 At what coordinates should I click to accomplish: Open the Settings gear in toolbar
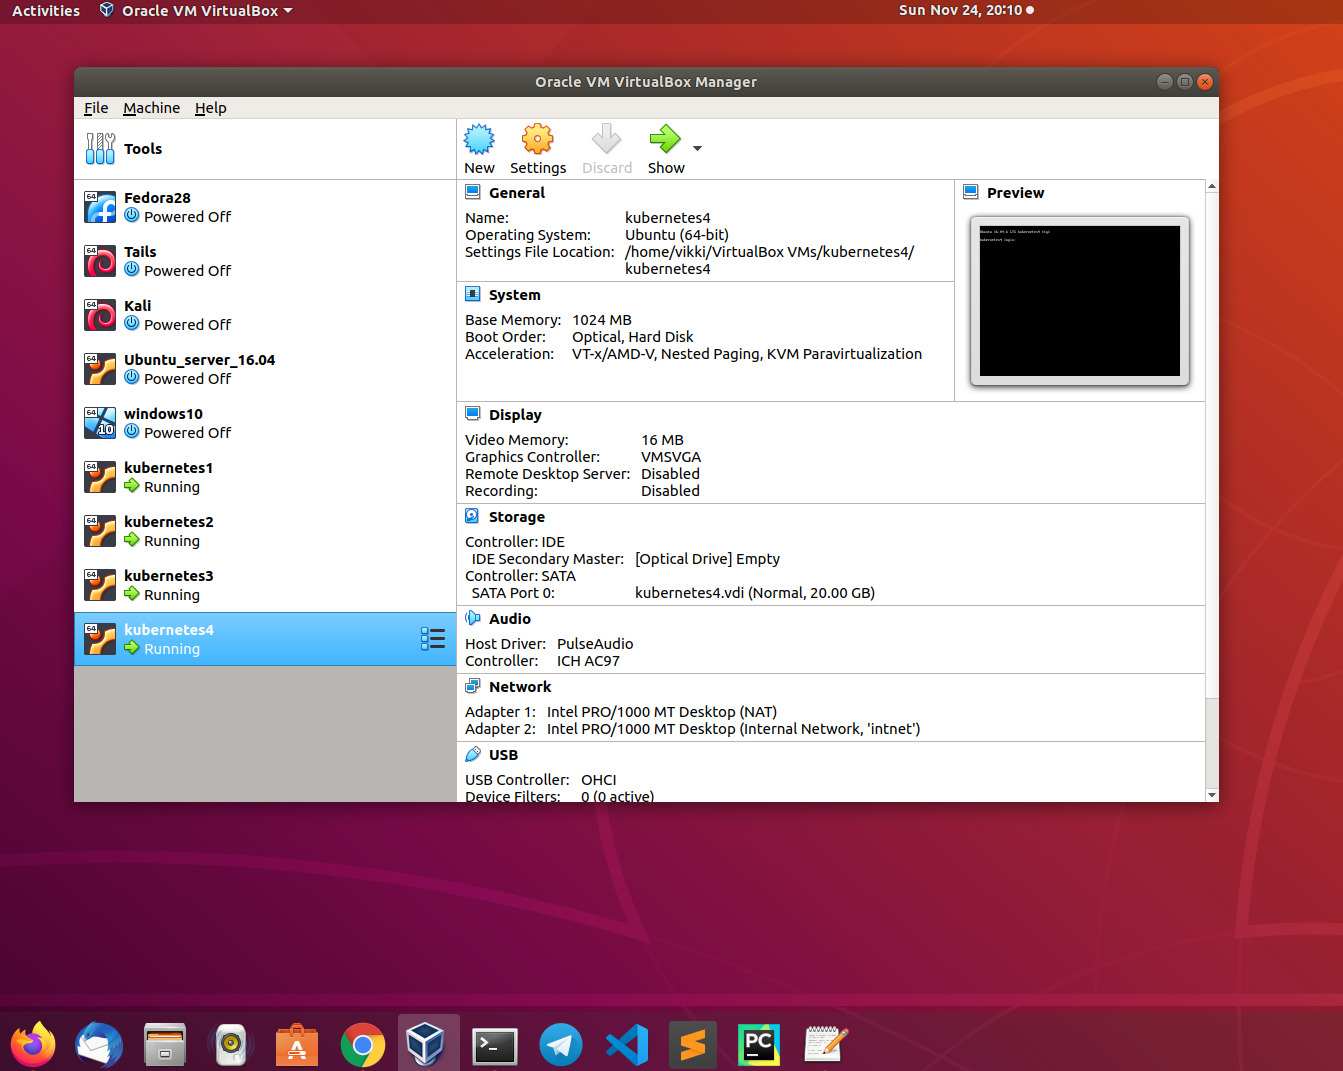538,139
